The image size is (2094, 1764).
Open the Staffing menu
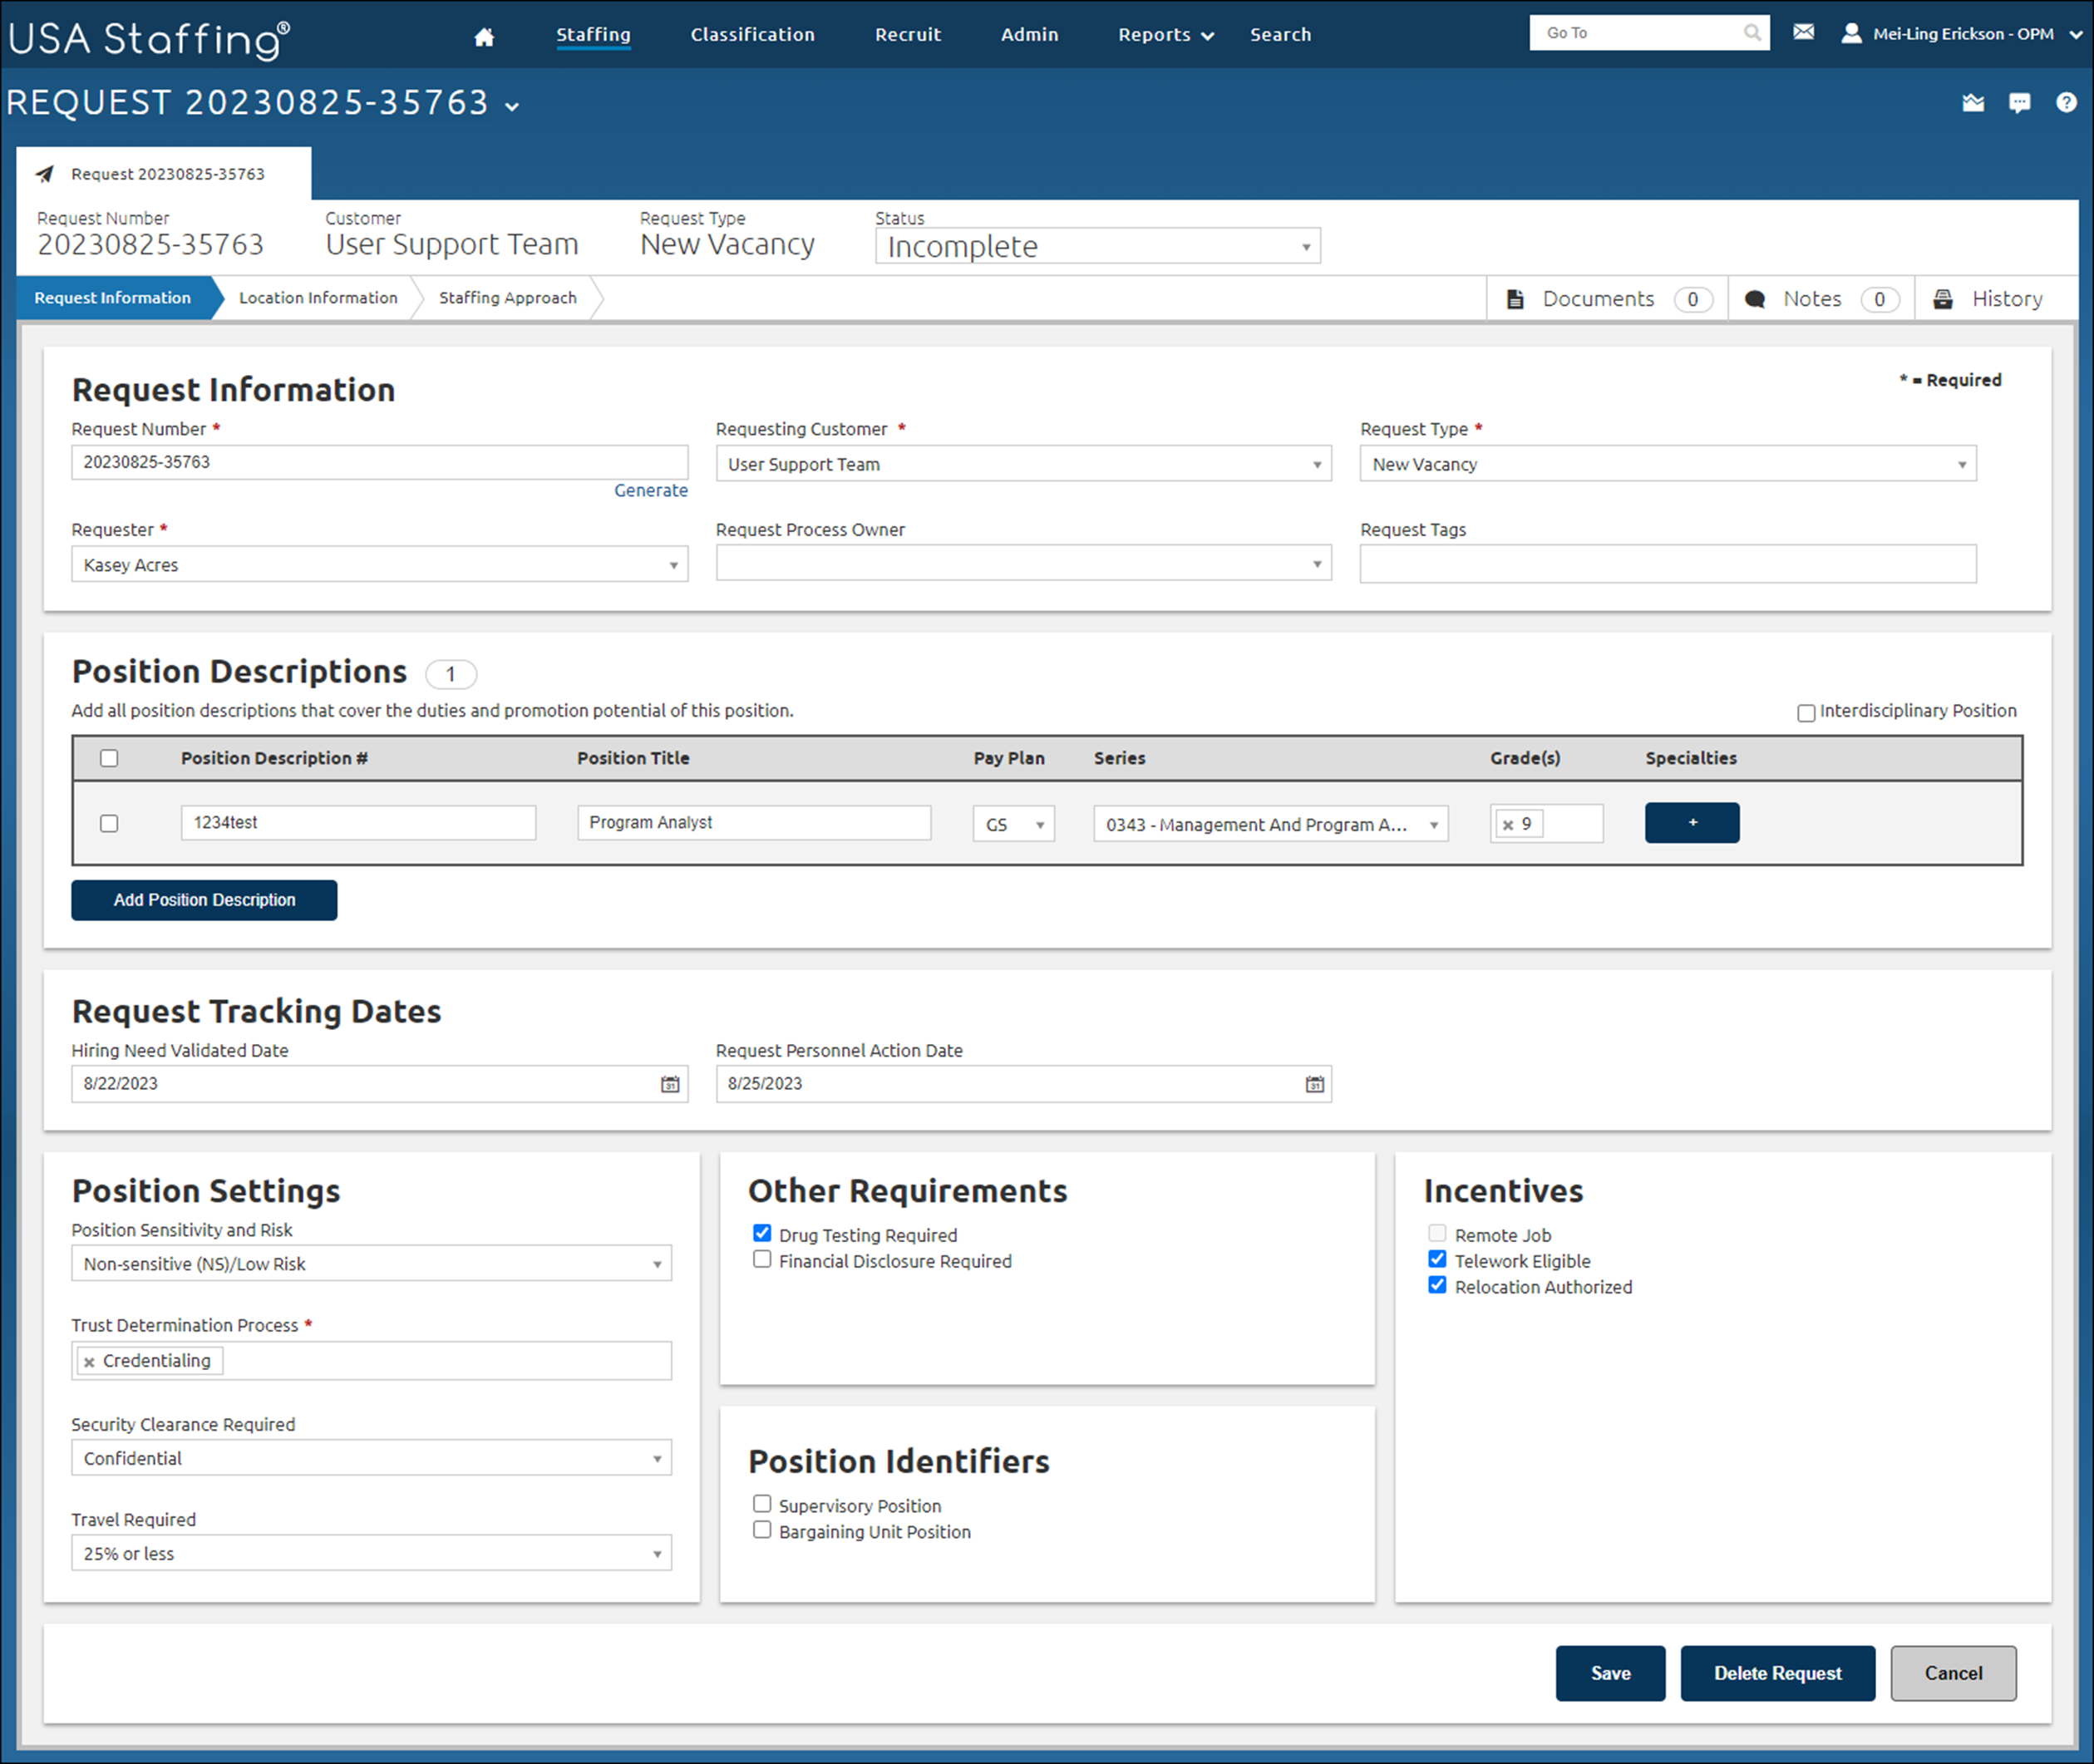point(593,35)
